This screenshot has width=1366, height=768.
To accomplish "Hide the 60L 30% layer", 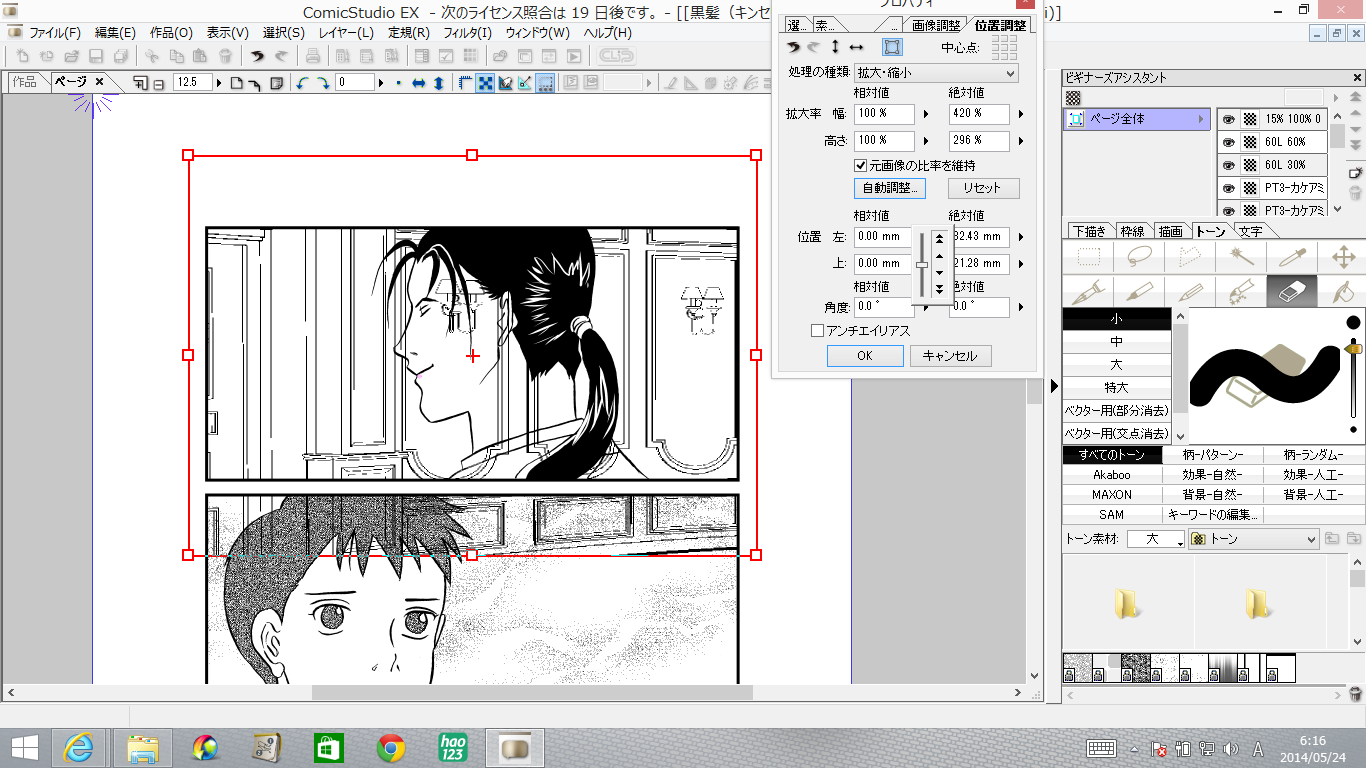I will coord(1229,165).
